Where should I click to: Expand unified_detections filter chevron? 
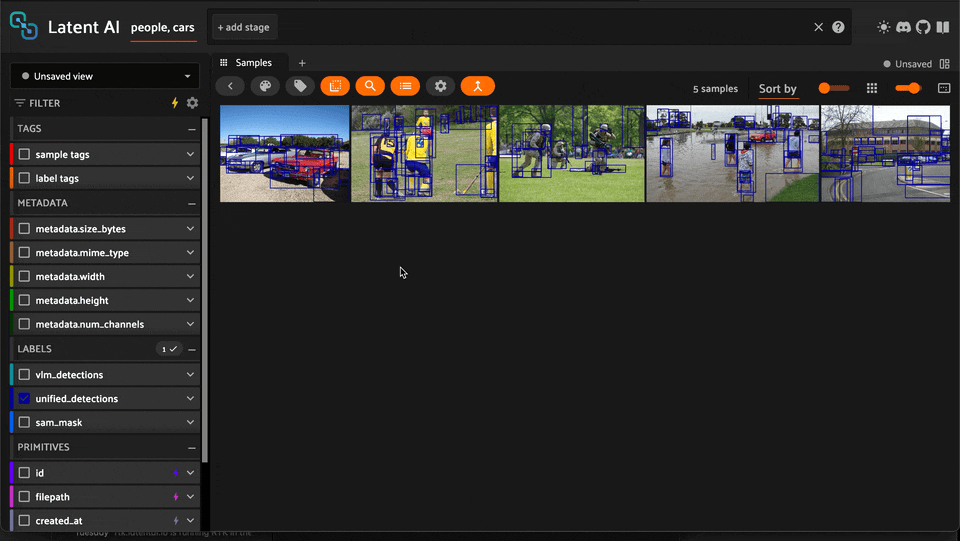coord(190,398)
